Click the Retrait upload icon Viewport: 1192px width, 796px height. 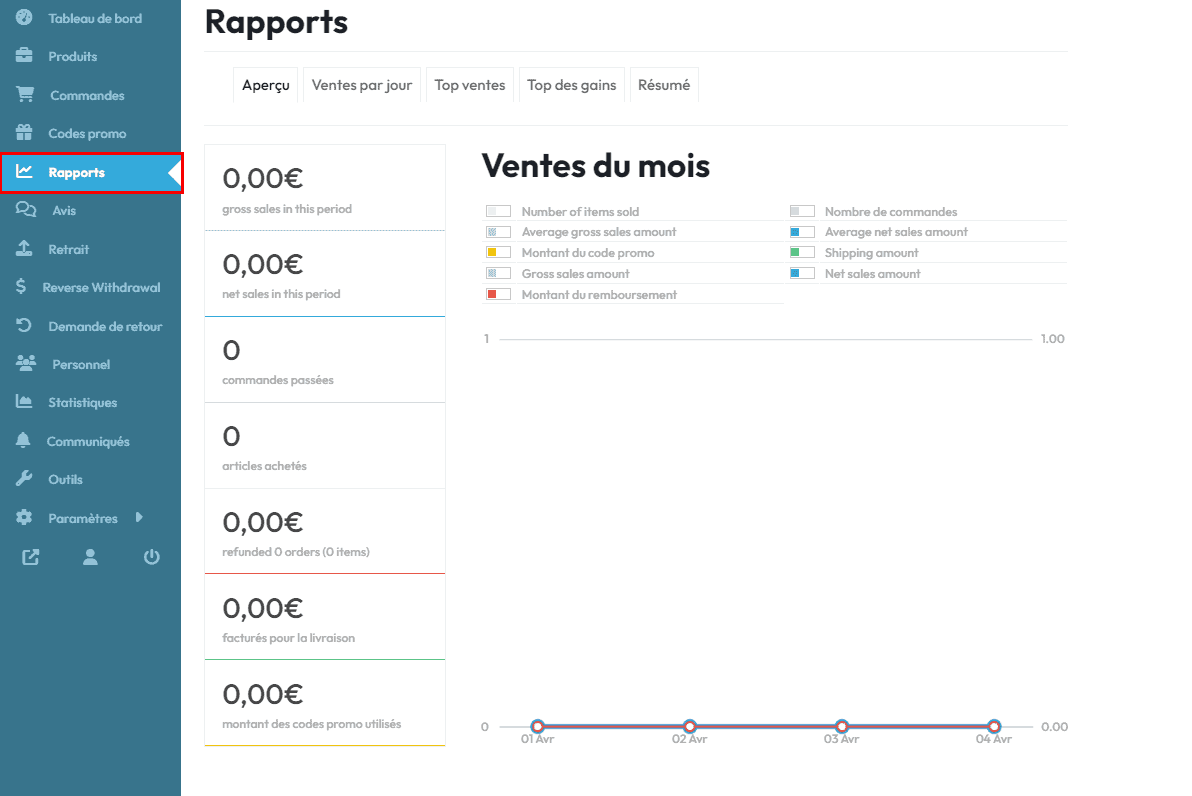24,248
